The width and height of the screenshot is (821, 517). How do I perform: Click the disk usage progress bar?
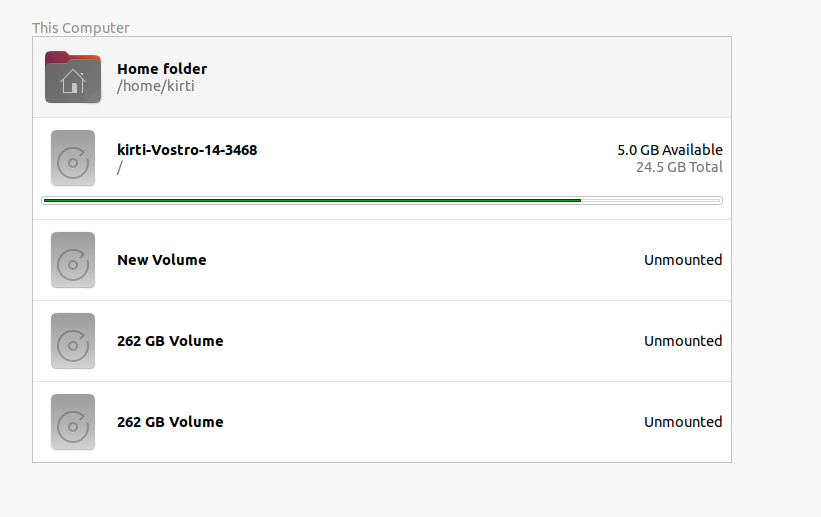coord(382,201)
